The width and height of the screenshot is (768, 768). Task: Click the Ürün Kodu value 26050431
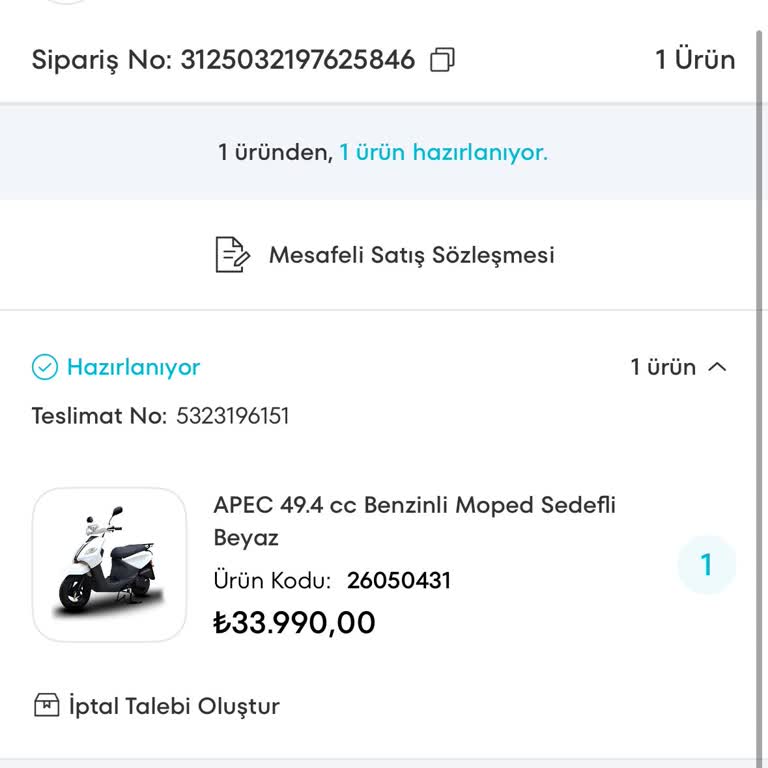399,580
